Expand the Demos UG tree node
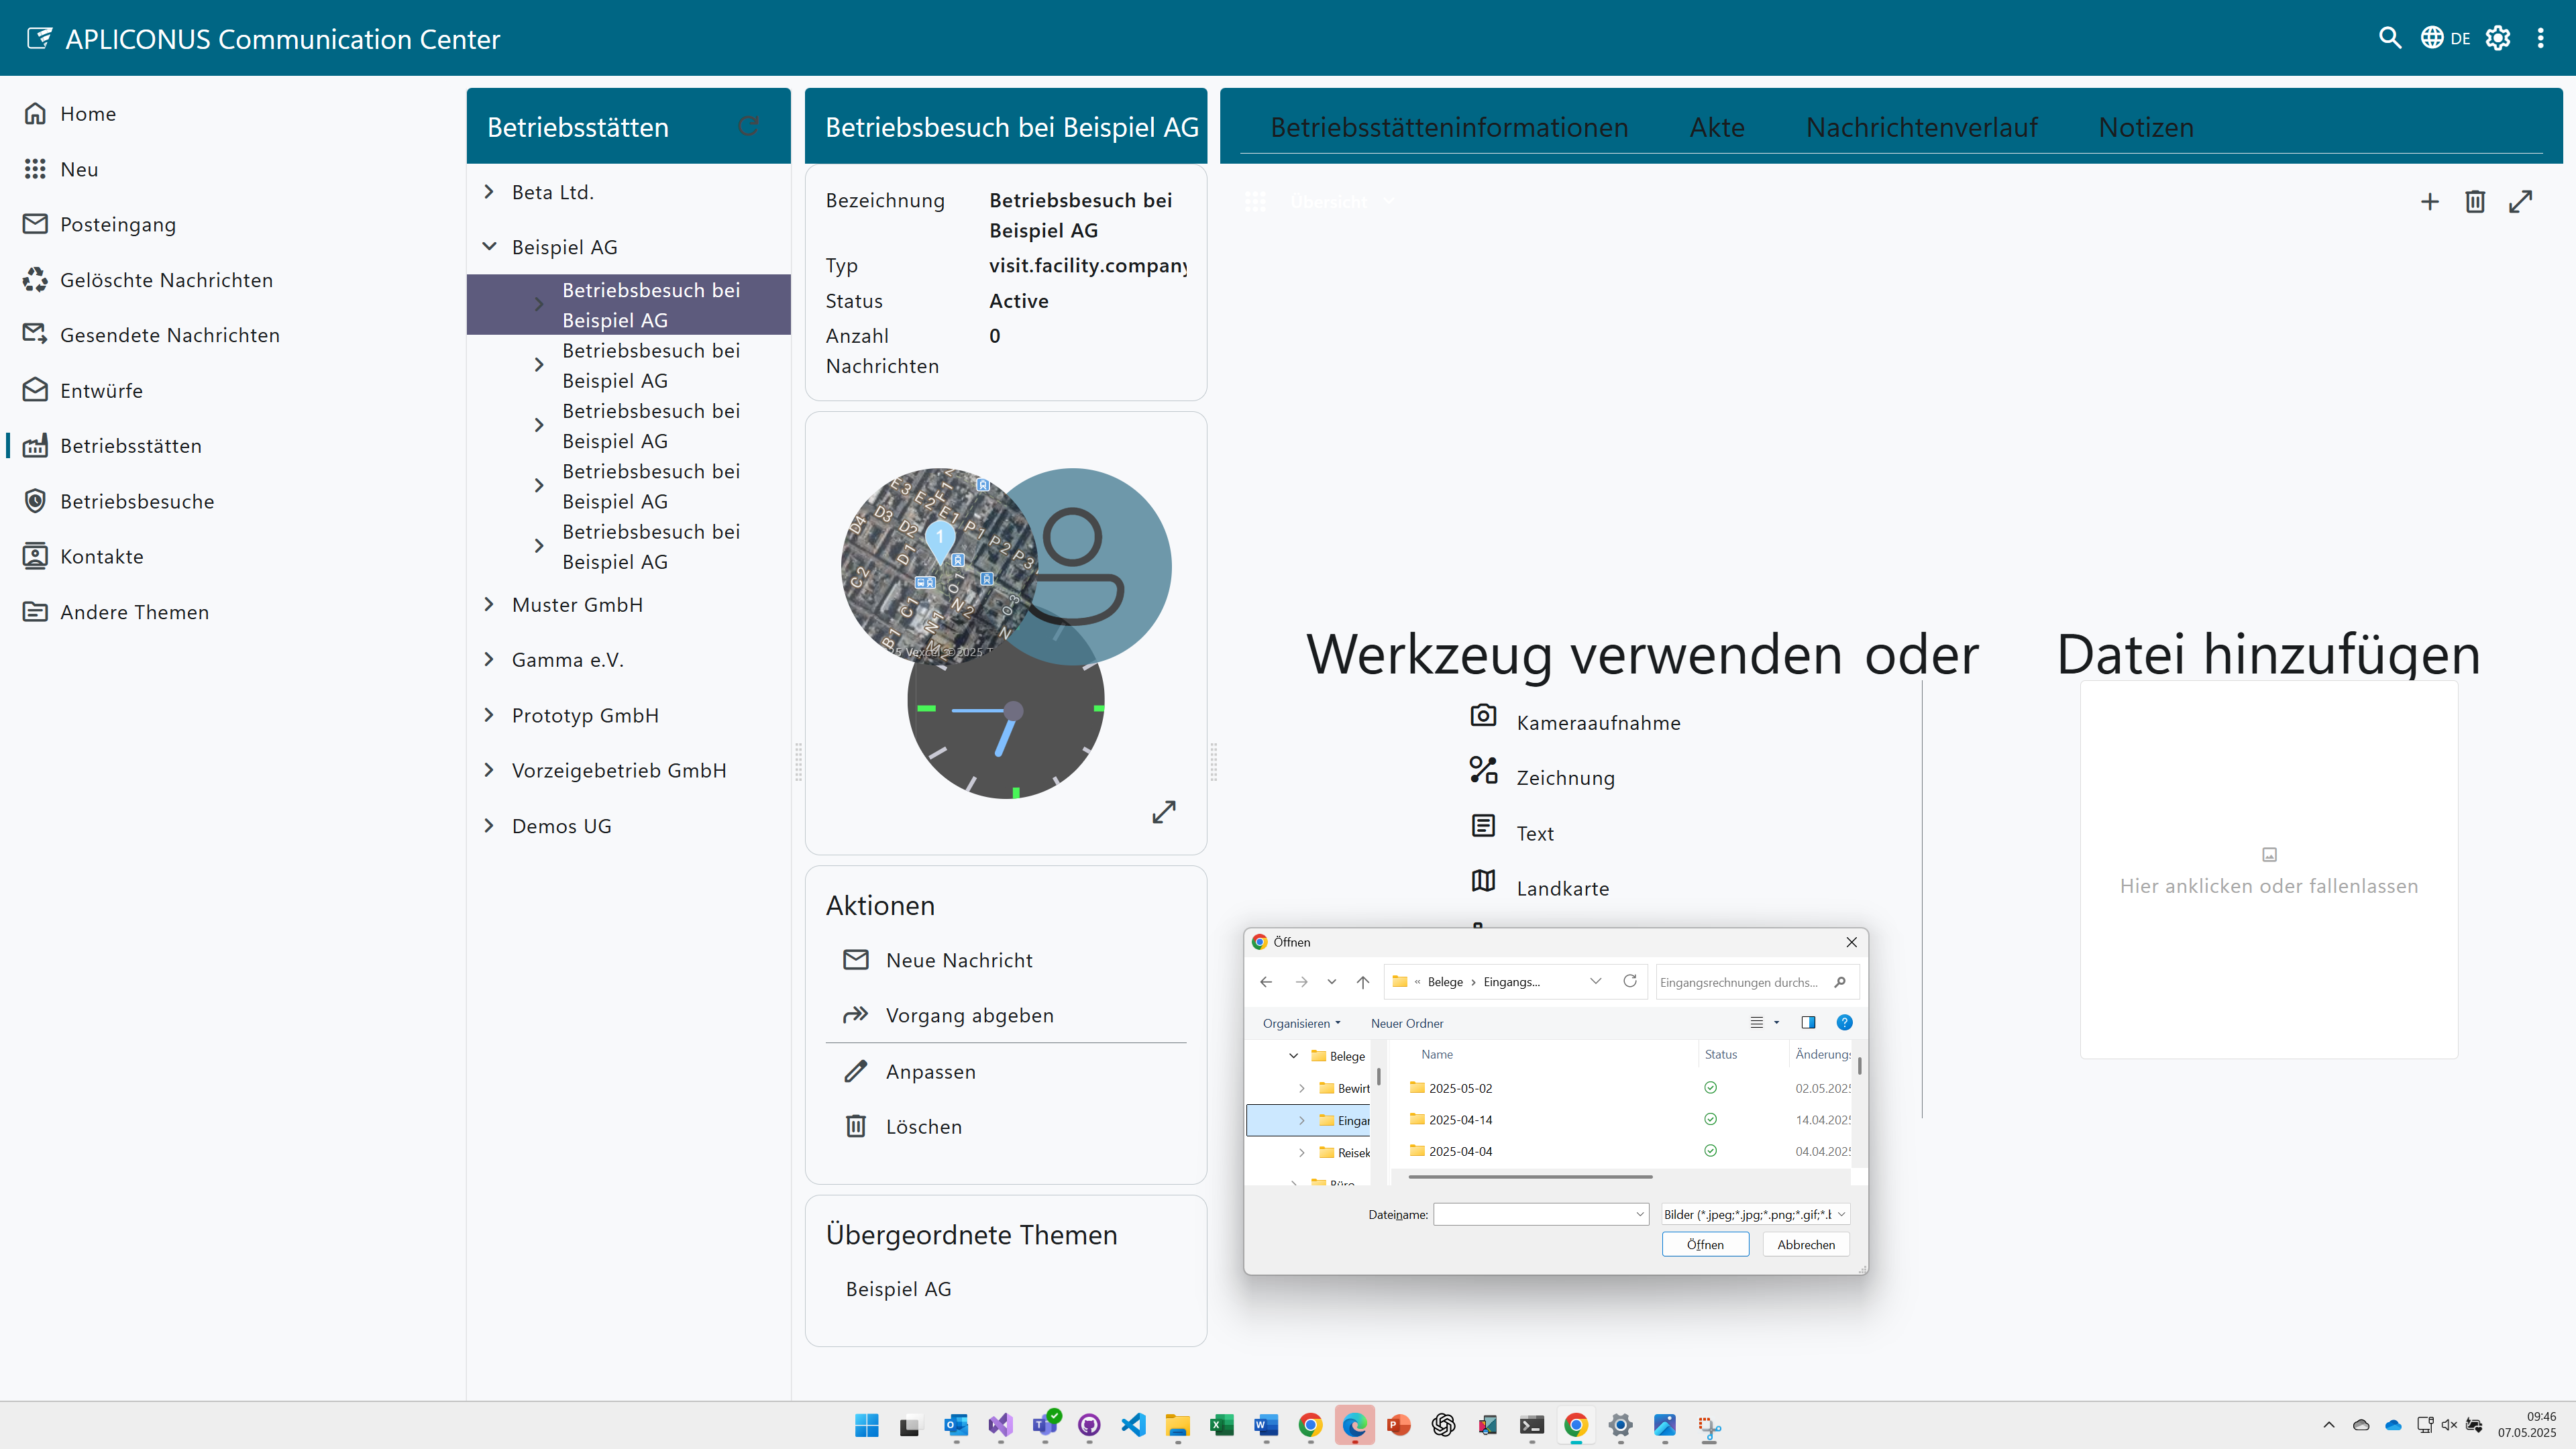The width and height of the screenshot is (2576, 1449). coord(489,826)
